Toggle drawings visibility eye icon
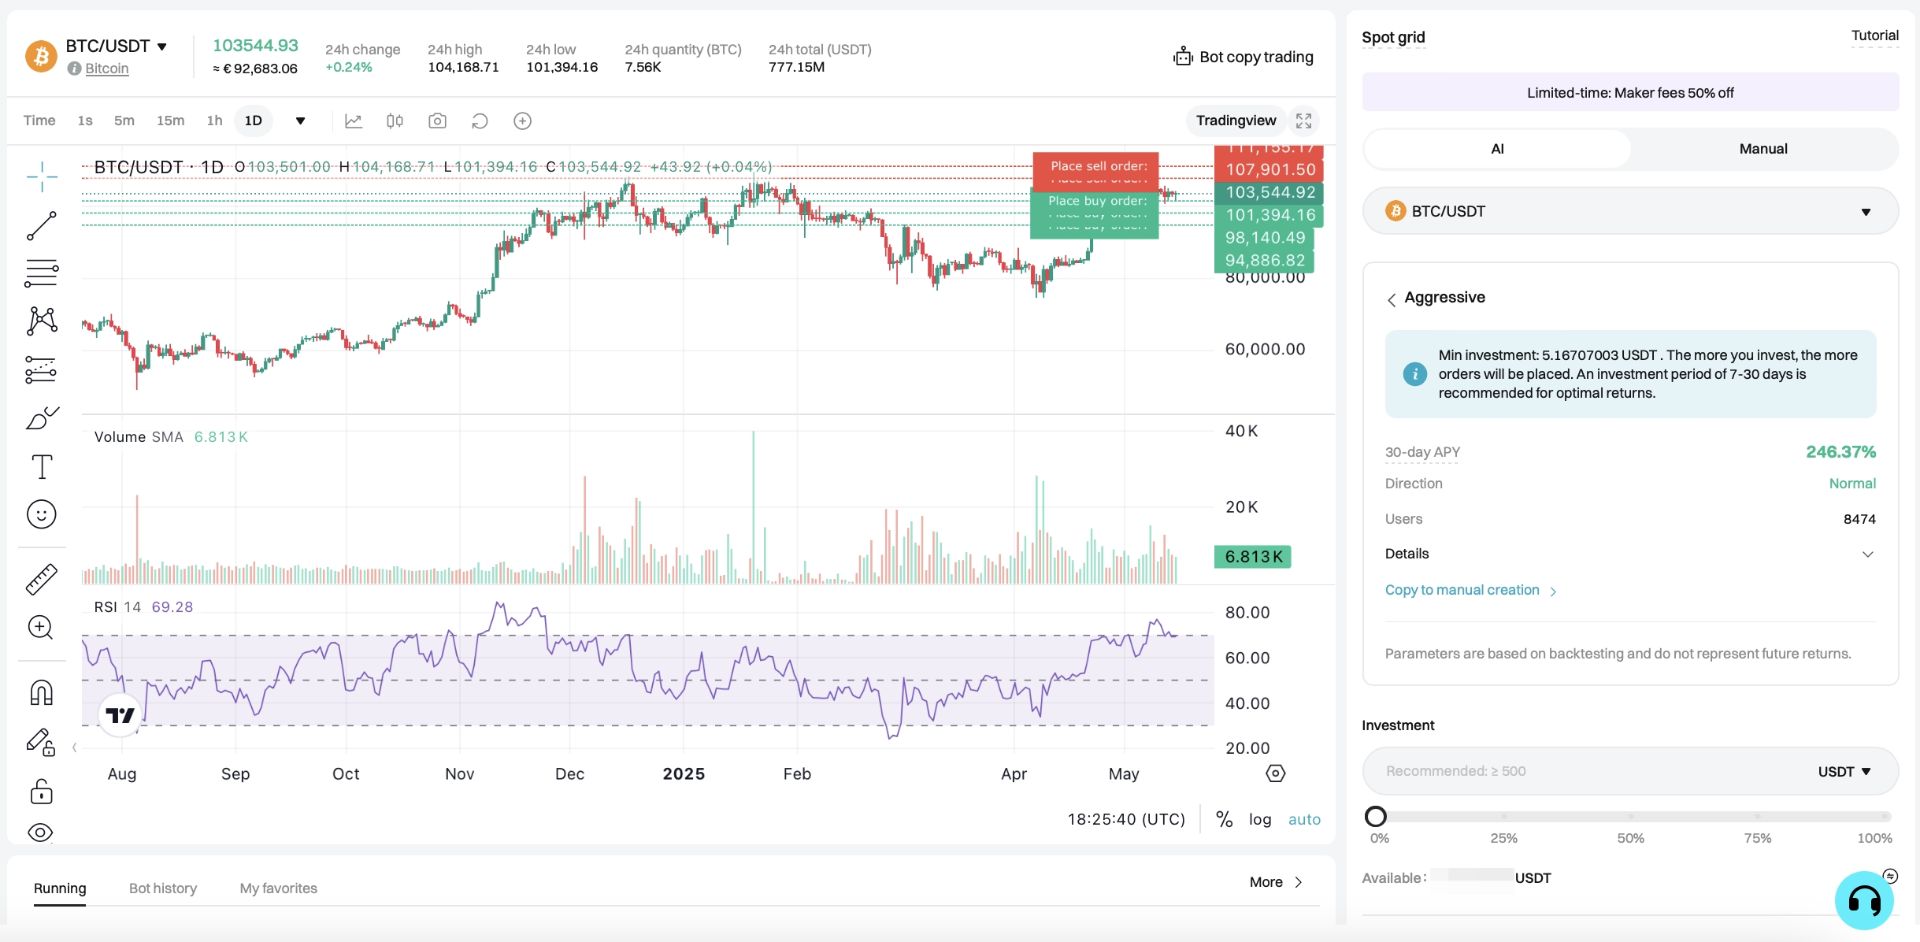The width and height of the screenshot is (1920, 942). (x=41, y=833)
